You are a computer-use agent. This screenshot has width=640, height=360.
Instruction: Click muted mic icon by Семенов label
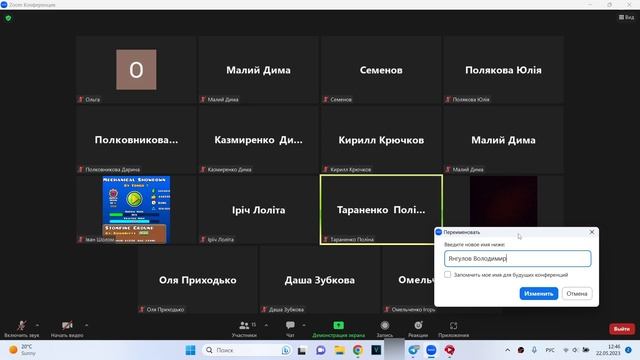(325, 99)
